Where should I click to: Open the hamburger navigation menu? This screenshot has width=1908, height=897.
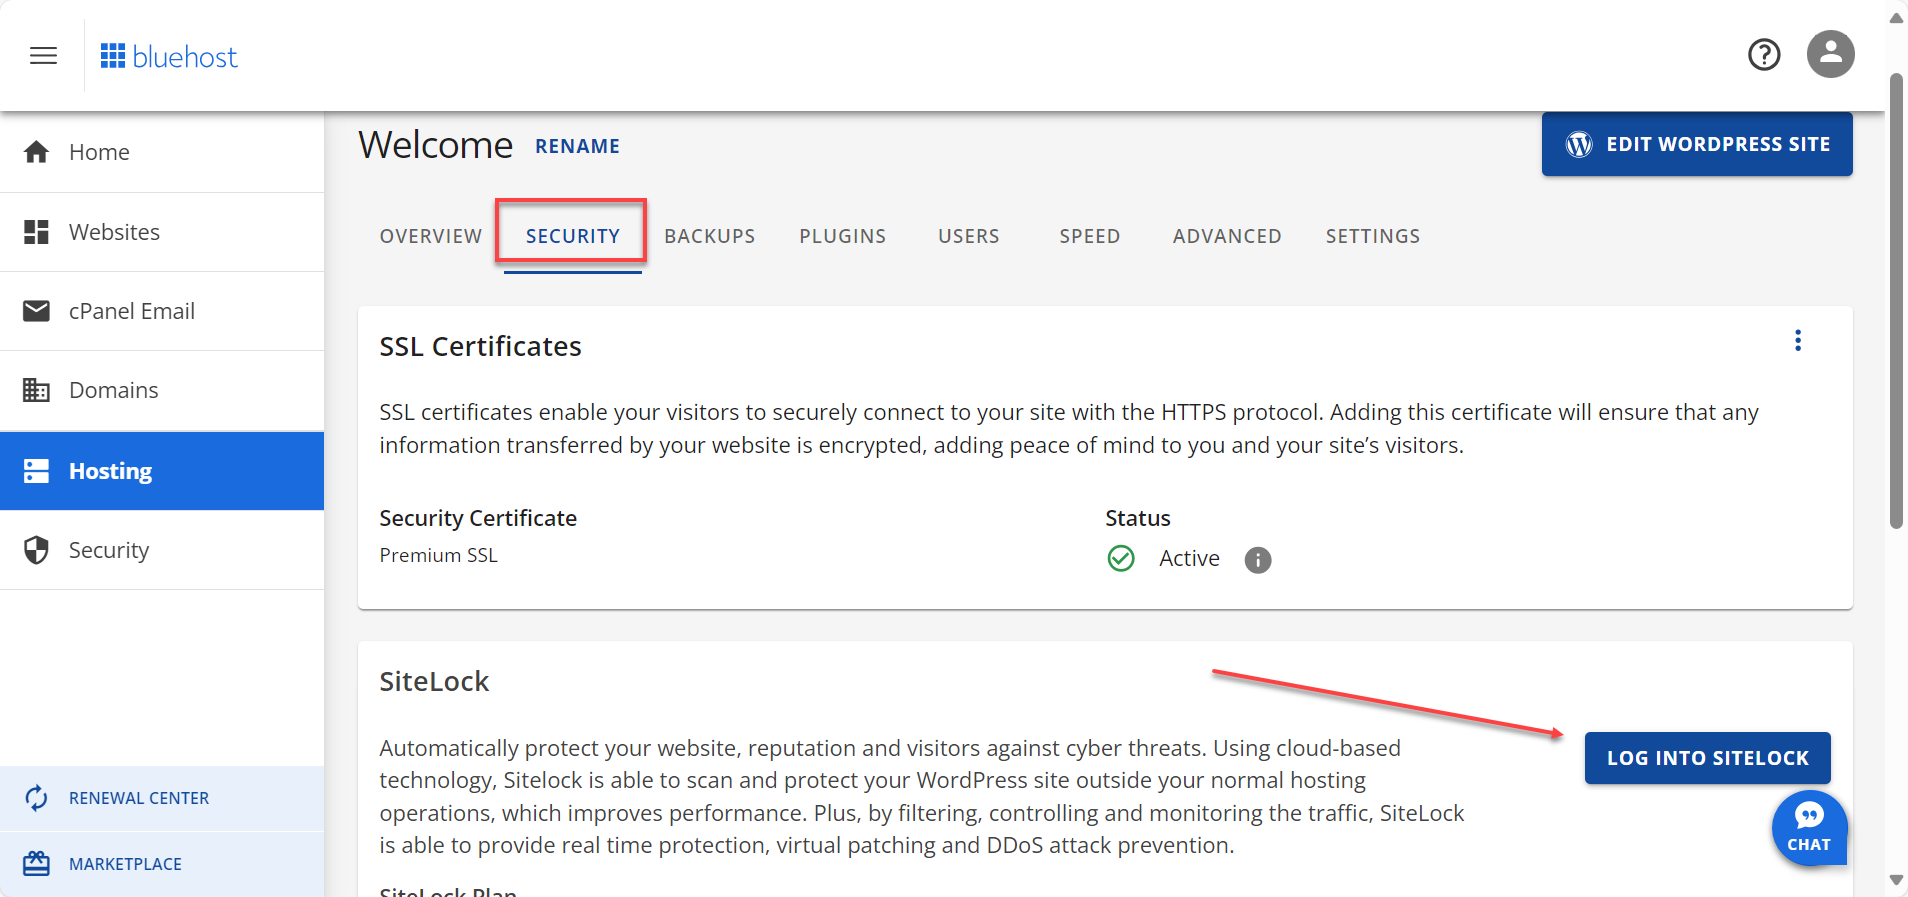[x=43, y=56]
